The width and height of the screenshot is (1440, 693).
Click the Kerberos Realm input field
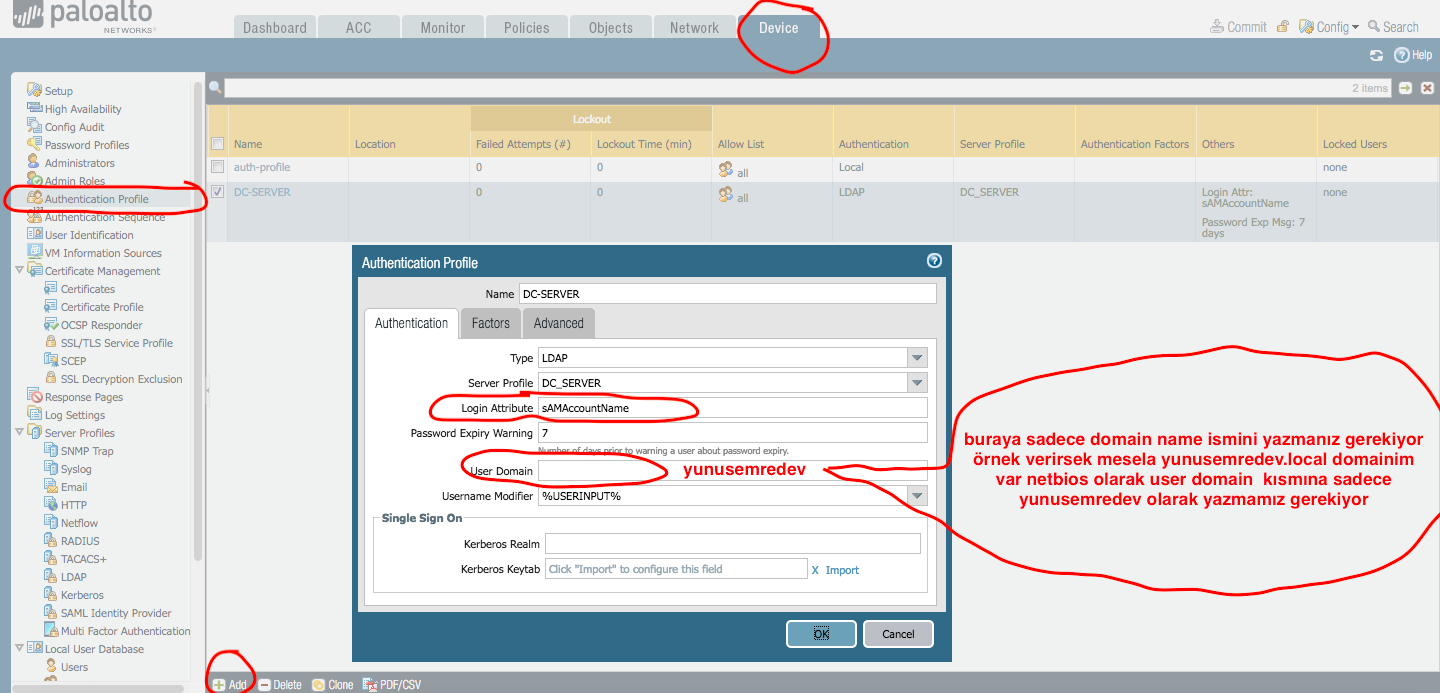click(x=732, y=544)
